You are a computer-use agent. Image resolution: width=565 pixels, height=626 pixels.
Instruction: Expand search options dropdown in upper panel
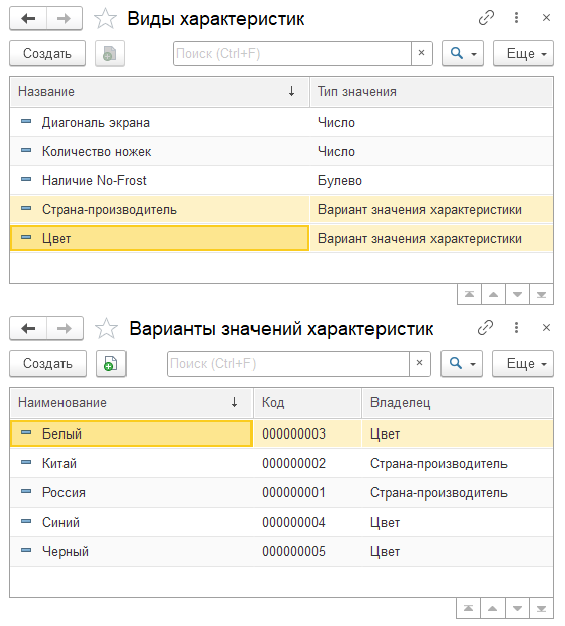pyautogui.click(x=463, y=53)
